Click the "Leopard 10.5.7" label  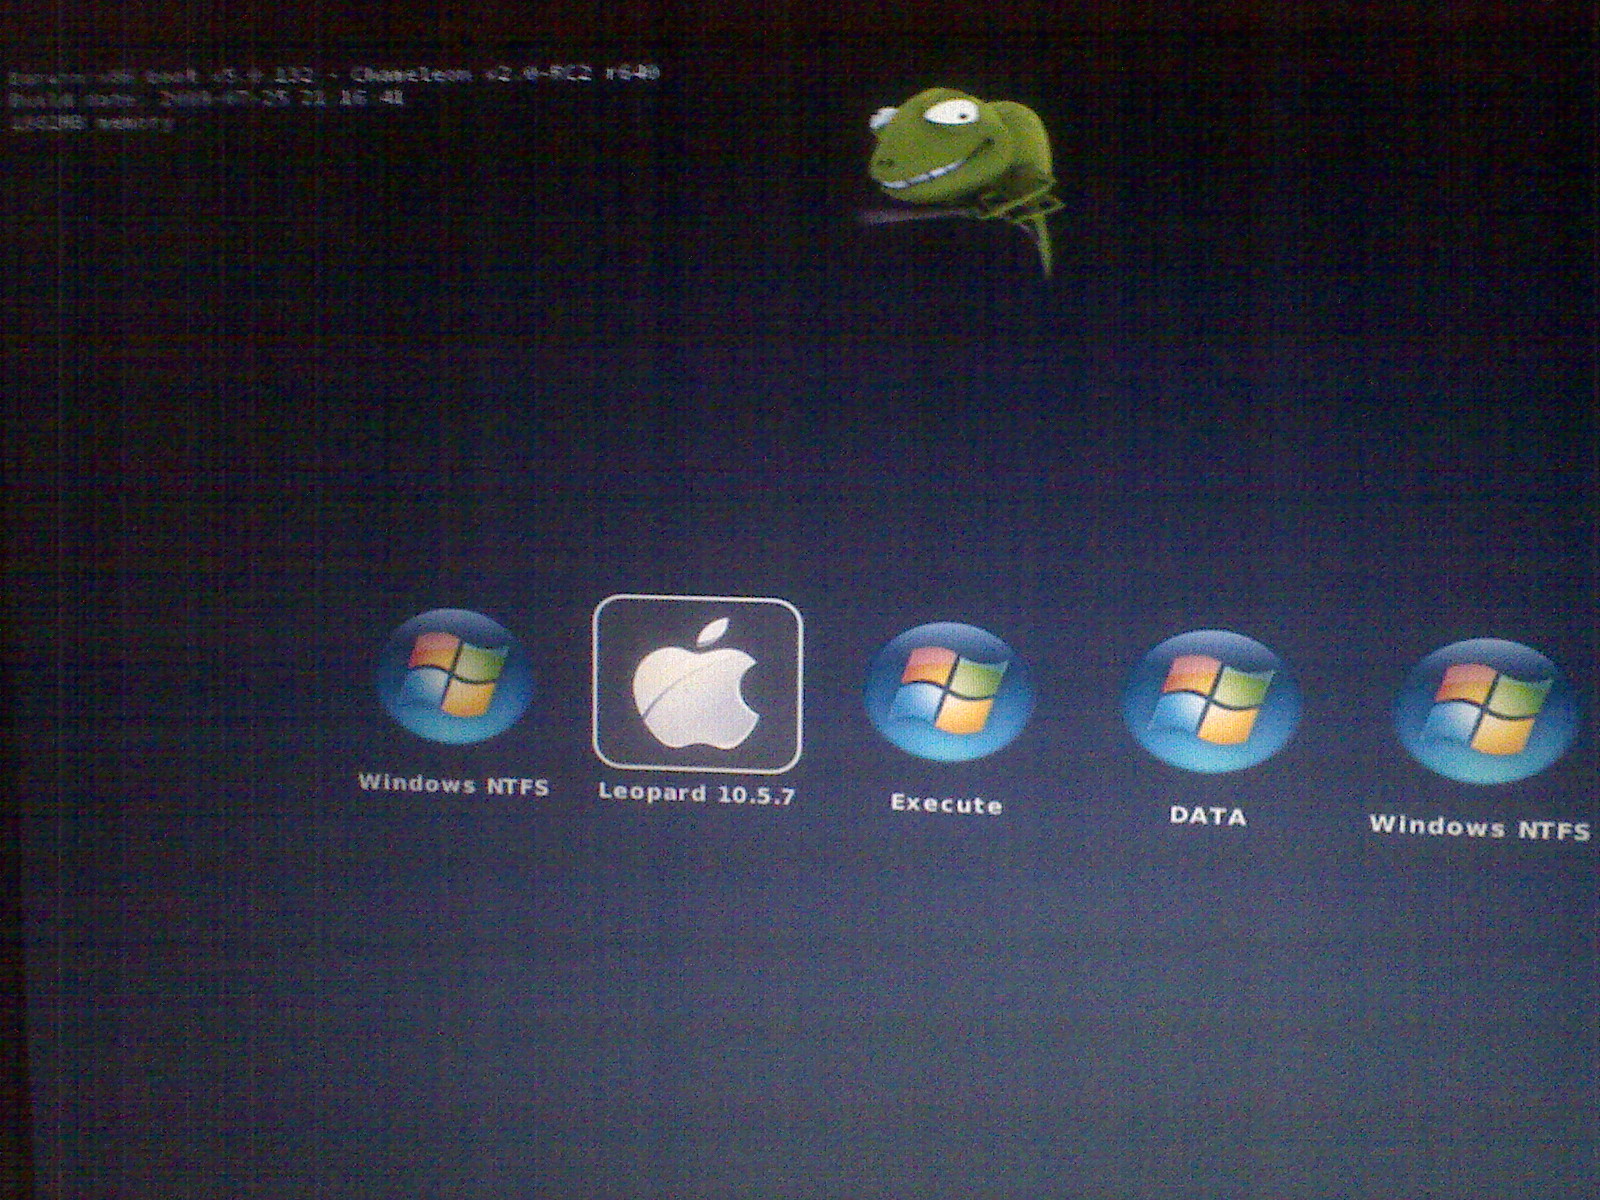696,794
